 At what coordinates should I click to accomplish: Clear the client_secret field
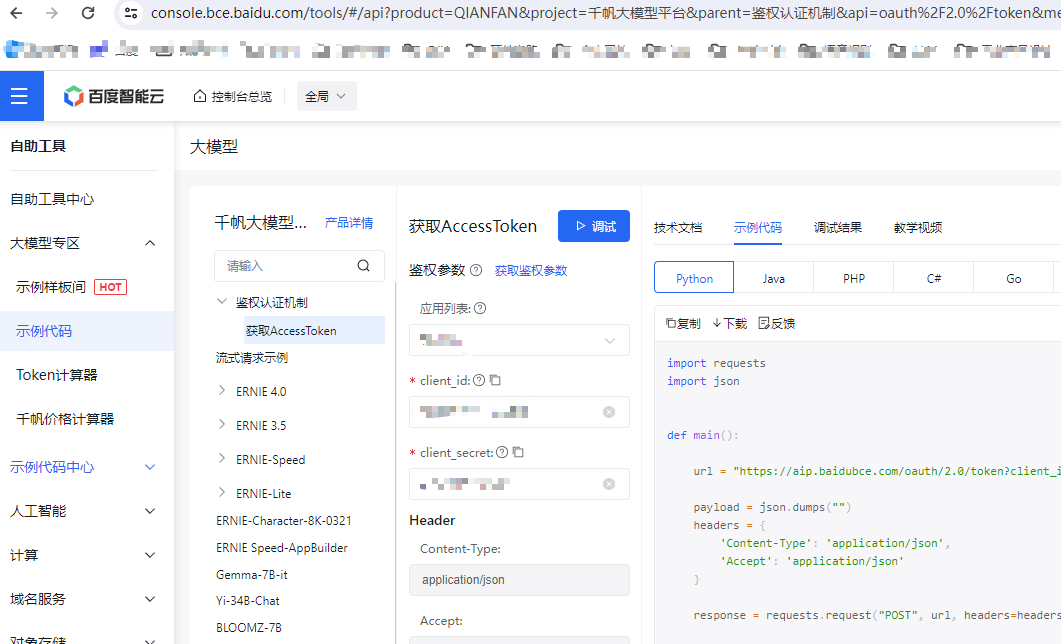(609, 484)
